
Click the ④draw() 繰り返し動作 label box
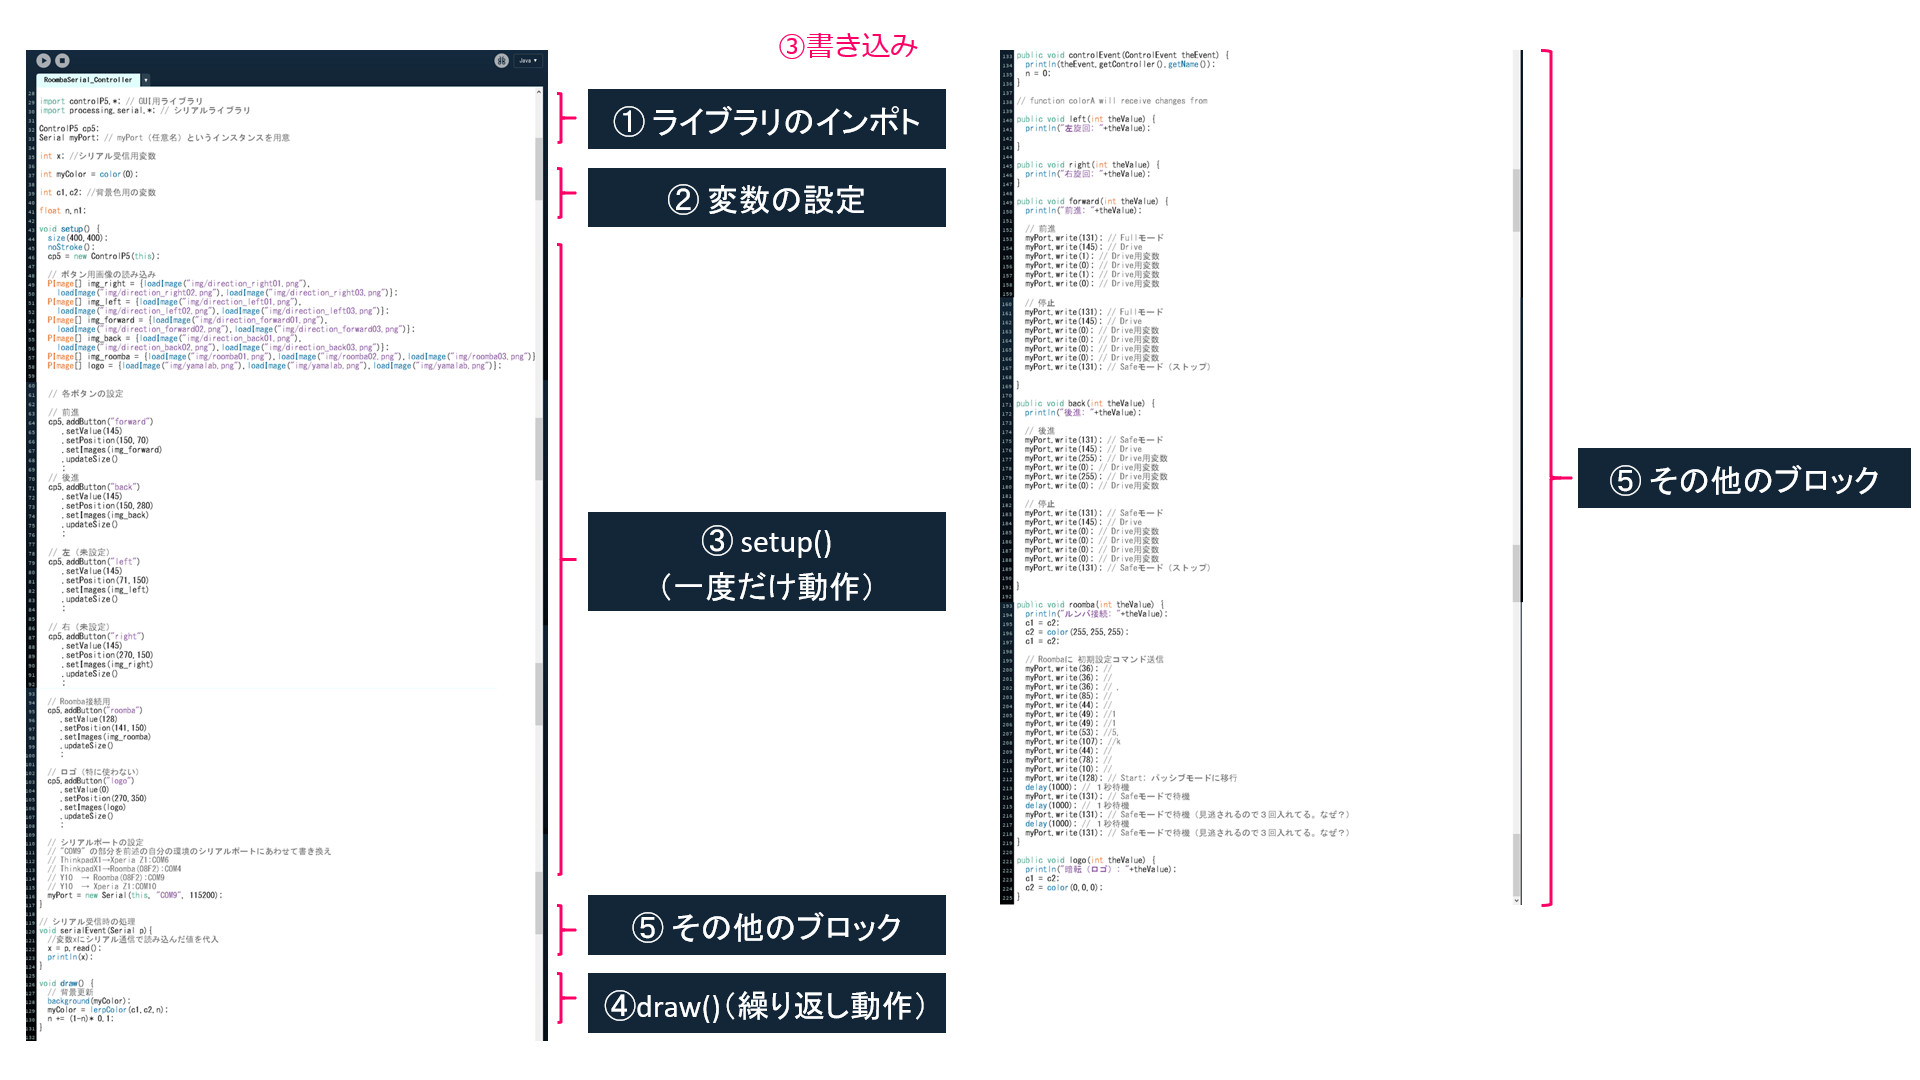point(766,1004)
